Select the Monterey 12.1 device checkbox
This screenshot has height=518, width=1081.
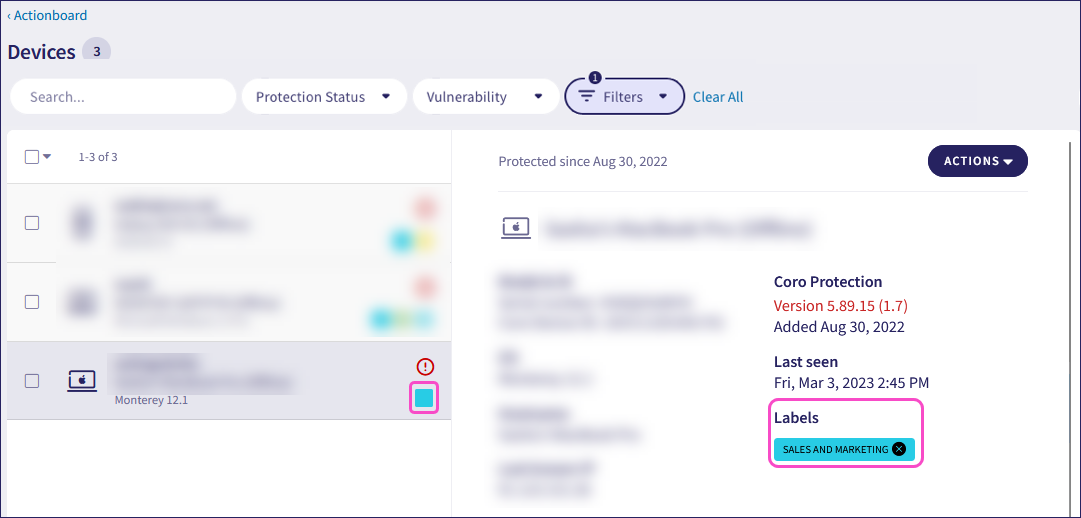point(32,380)
